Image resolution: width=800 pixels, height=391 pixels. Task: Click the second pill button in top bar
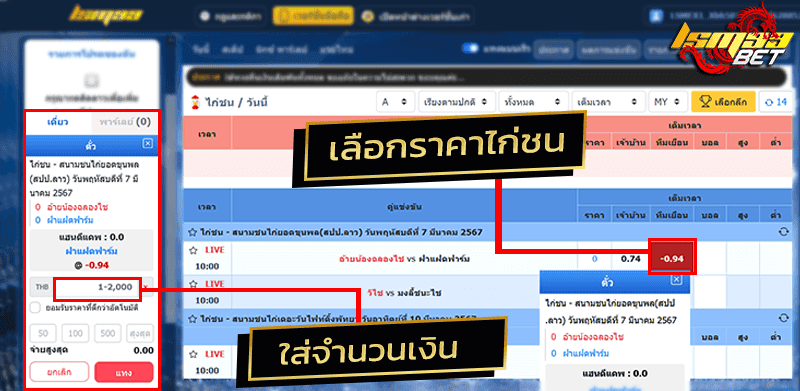(609, 50)
